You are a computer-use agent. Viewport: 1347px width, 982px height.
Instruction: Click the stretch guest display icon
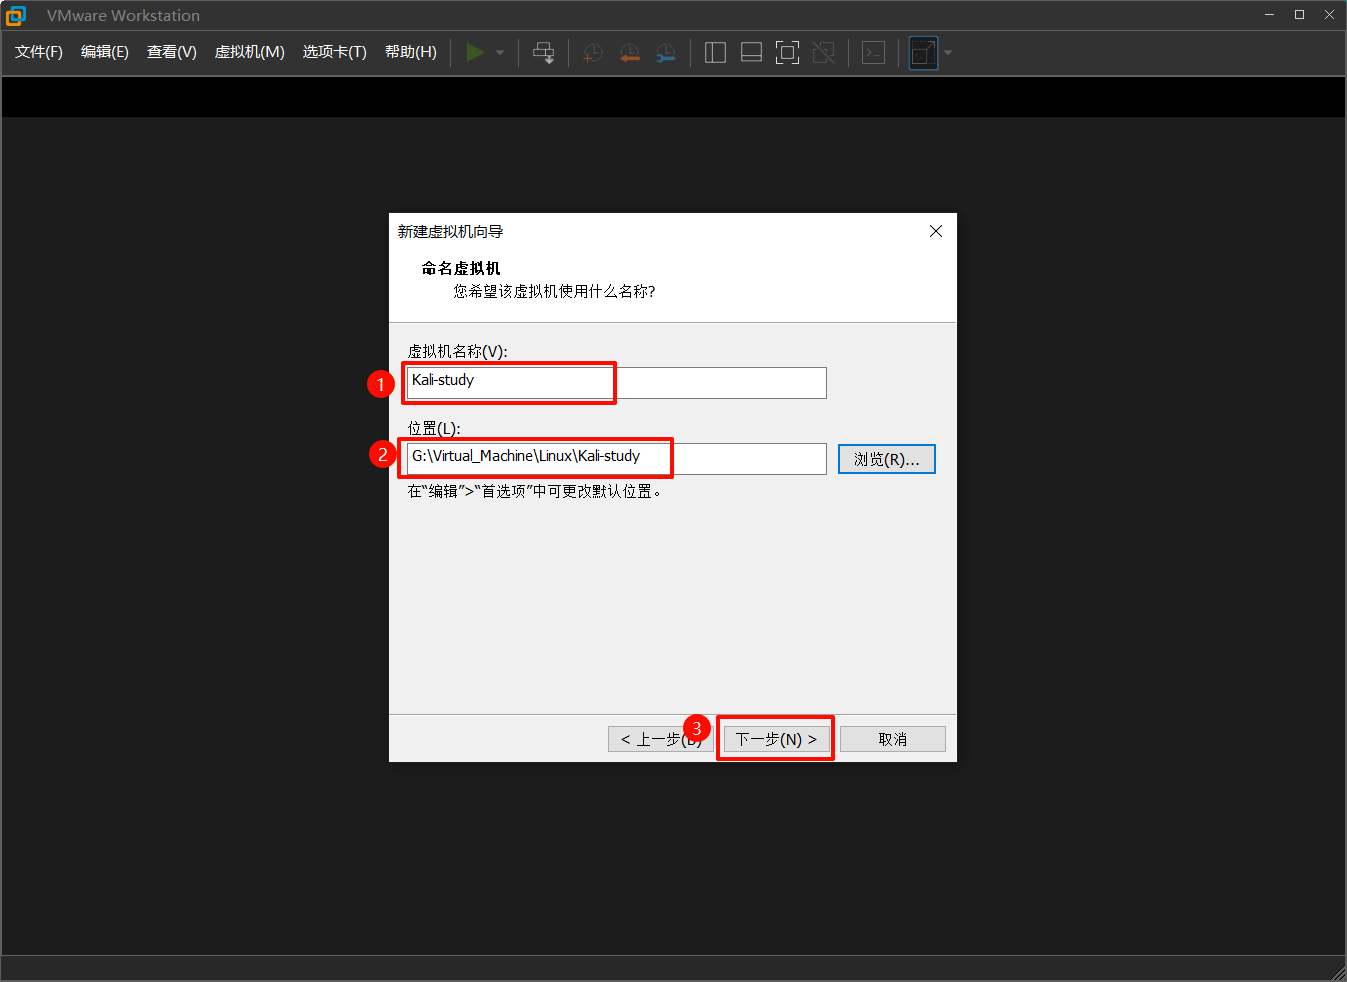click(x=923, y=53)
